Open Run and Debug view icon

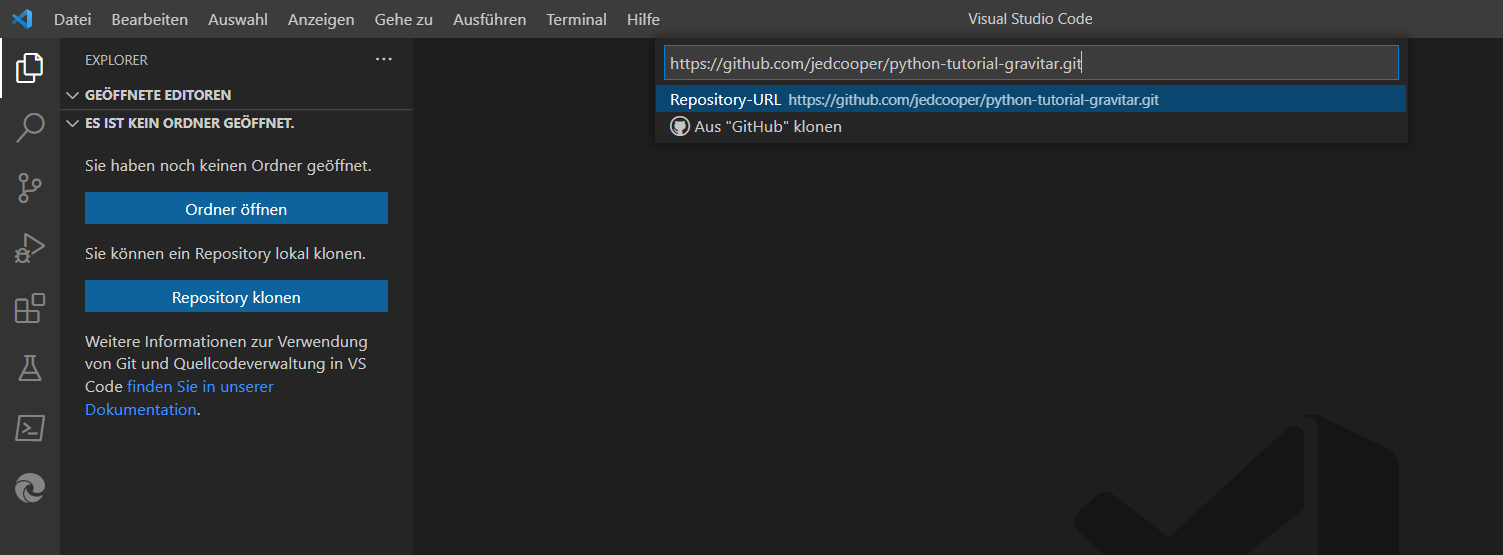30,247
